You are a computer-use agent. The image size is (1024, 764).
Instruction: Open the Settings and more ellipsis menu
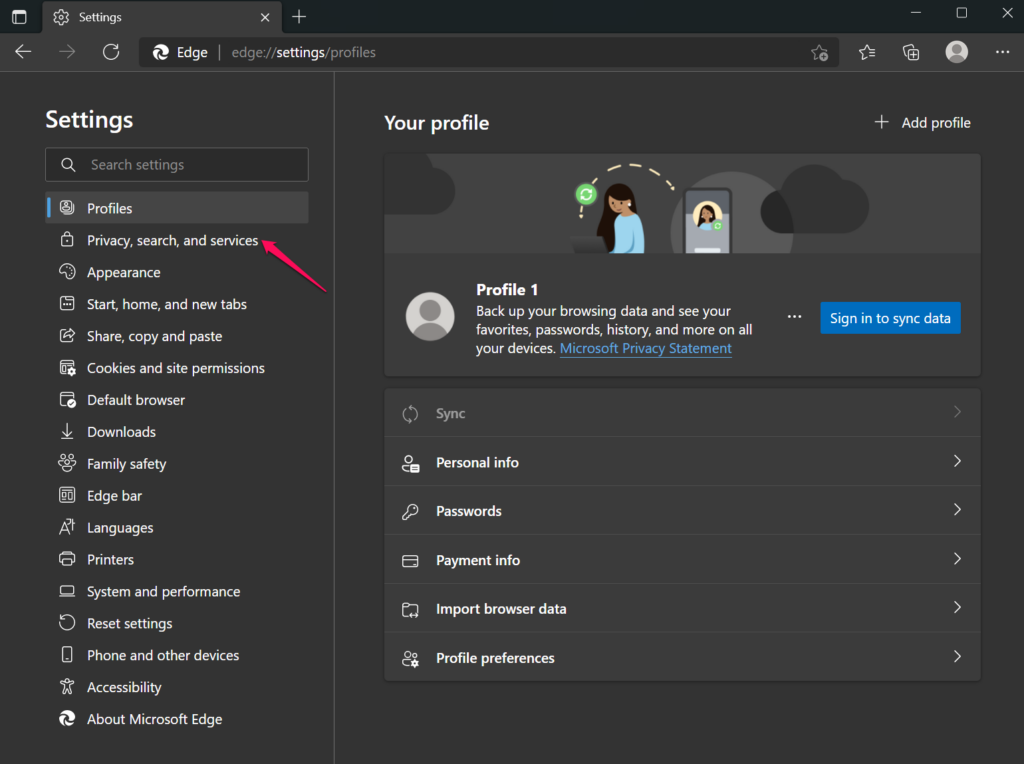pos(1002,52)
